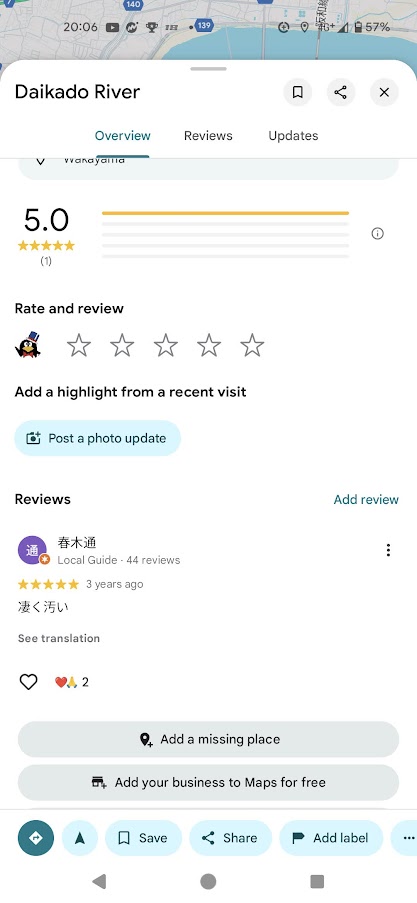Tap Add a missing place button
The image size is (417, 903).
(x=208, y=739)
